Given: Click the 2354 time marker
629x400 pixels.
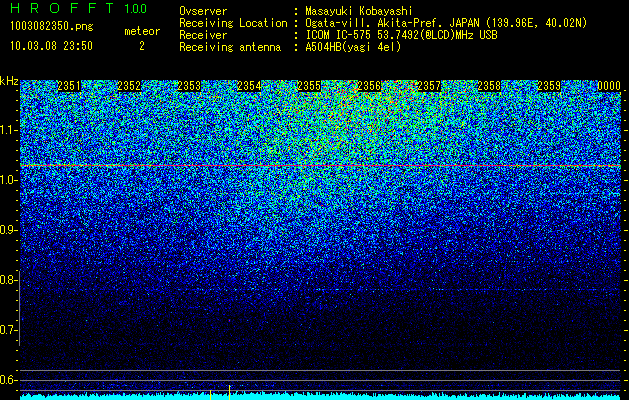Looking at the screenshot, I should tap(249, 86).
